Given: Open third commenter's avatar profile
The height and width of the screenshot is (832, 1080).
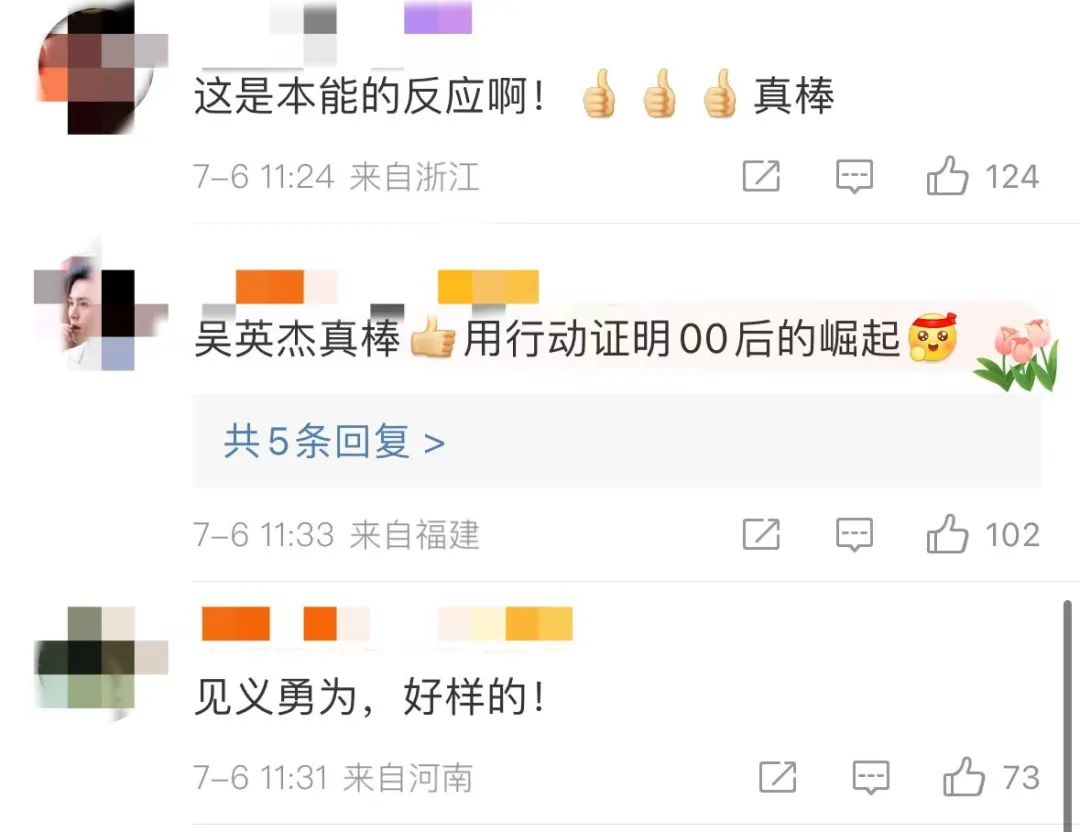Looking at the screenshot, I should tap(101, 664).
